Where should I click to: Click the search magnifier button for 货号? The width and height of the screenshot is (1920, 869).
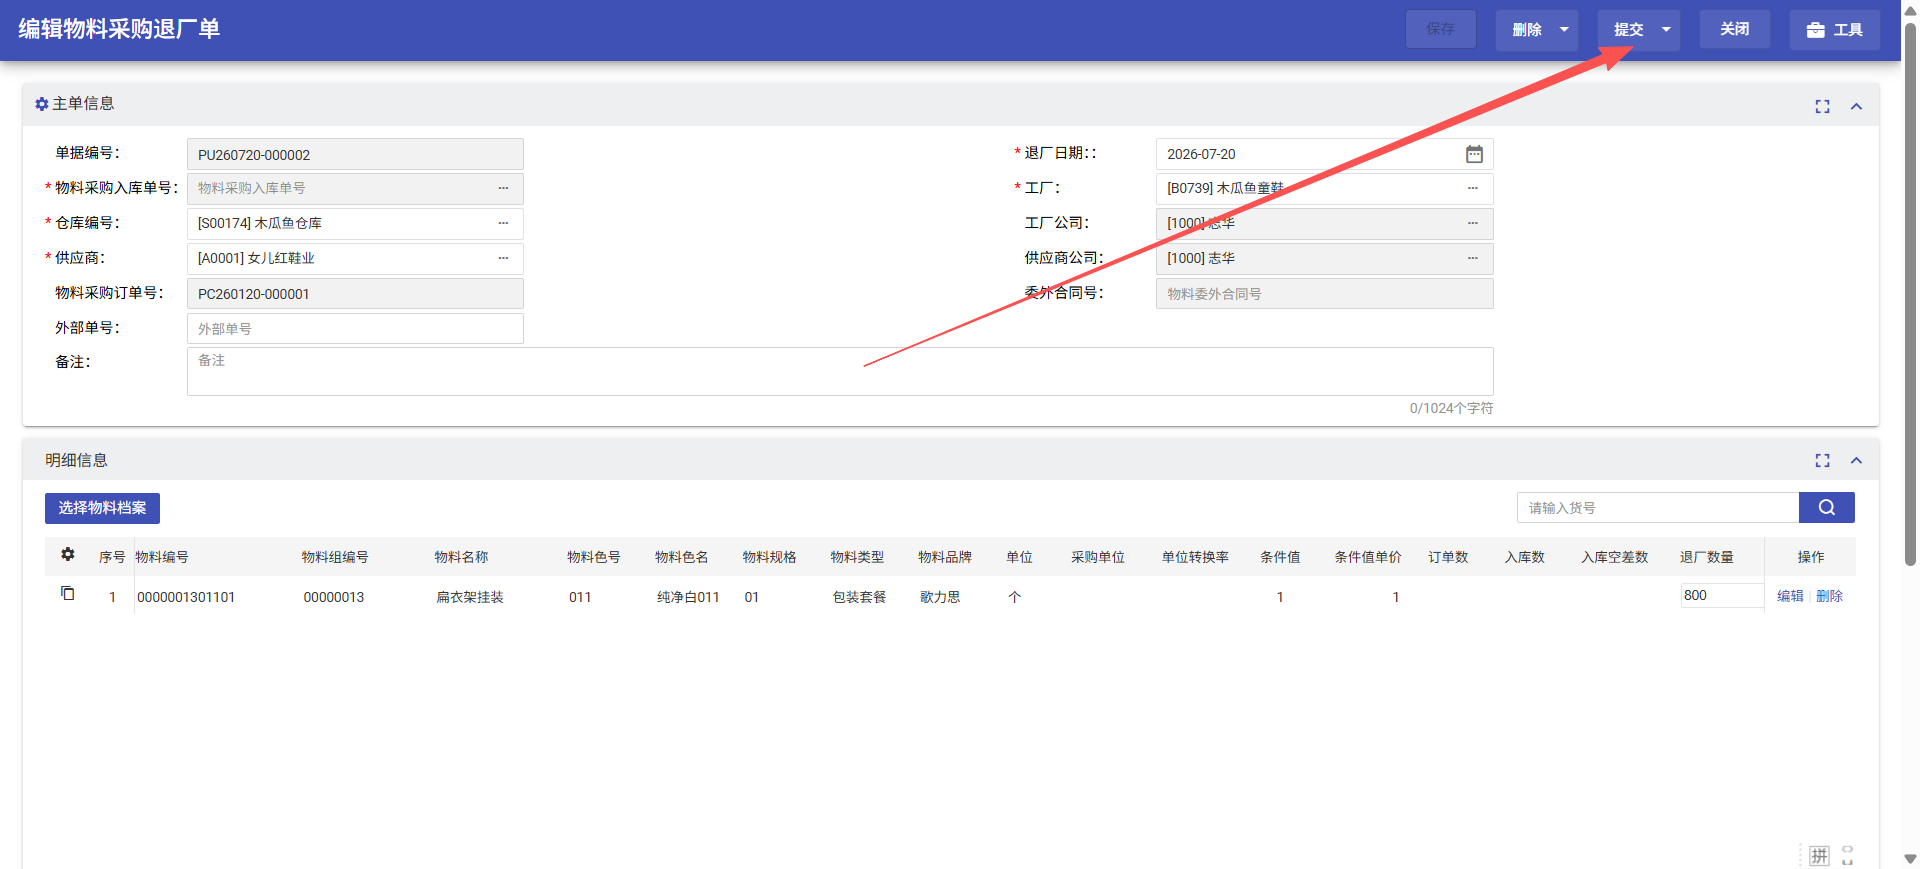pyautogui.click(x=1826, y=507)
